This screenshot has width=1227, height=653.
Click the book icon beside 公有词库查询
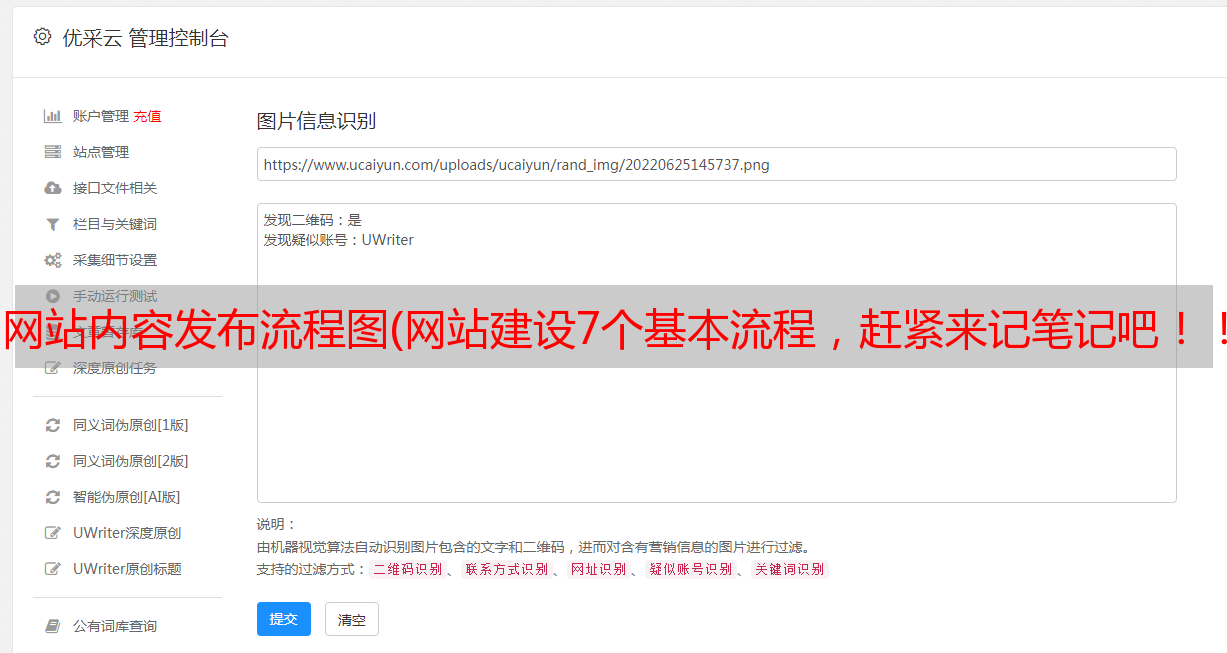tap(53, 626)
